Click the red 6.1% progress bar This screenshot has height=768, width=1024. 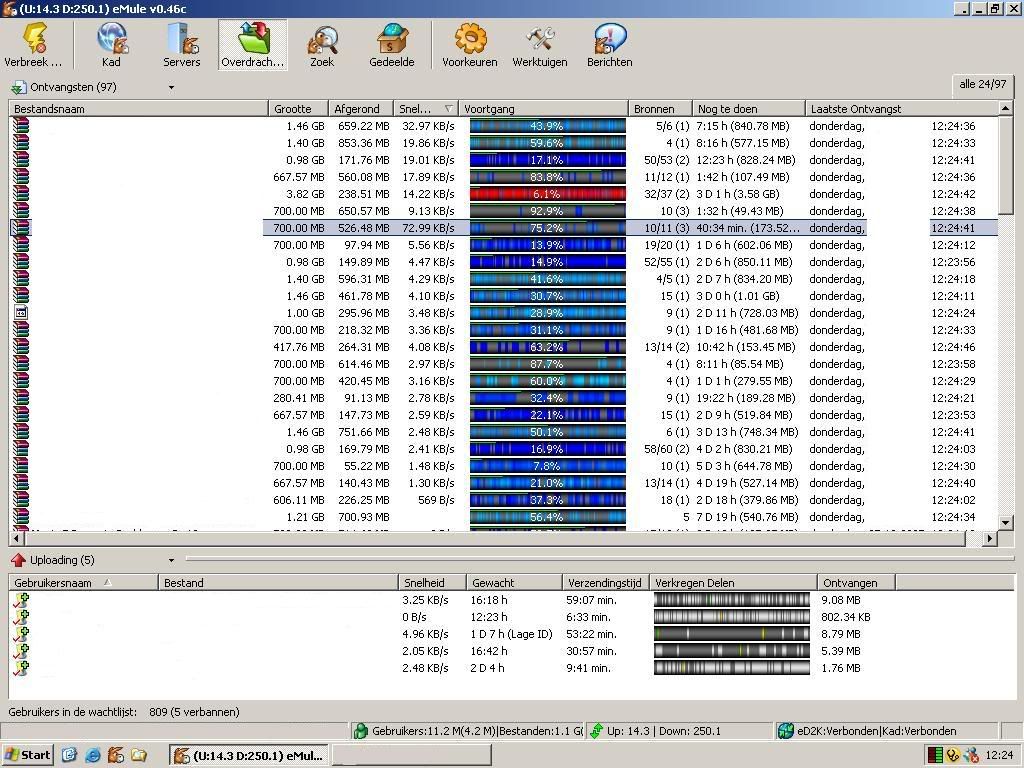coord(547,194)
